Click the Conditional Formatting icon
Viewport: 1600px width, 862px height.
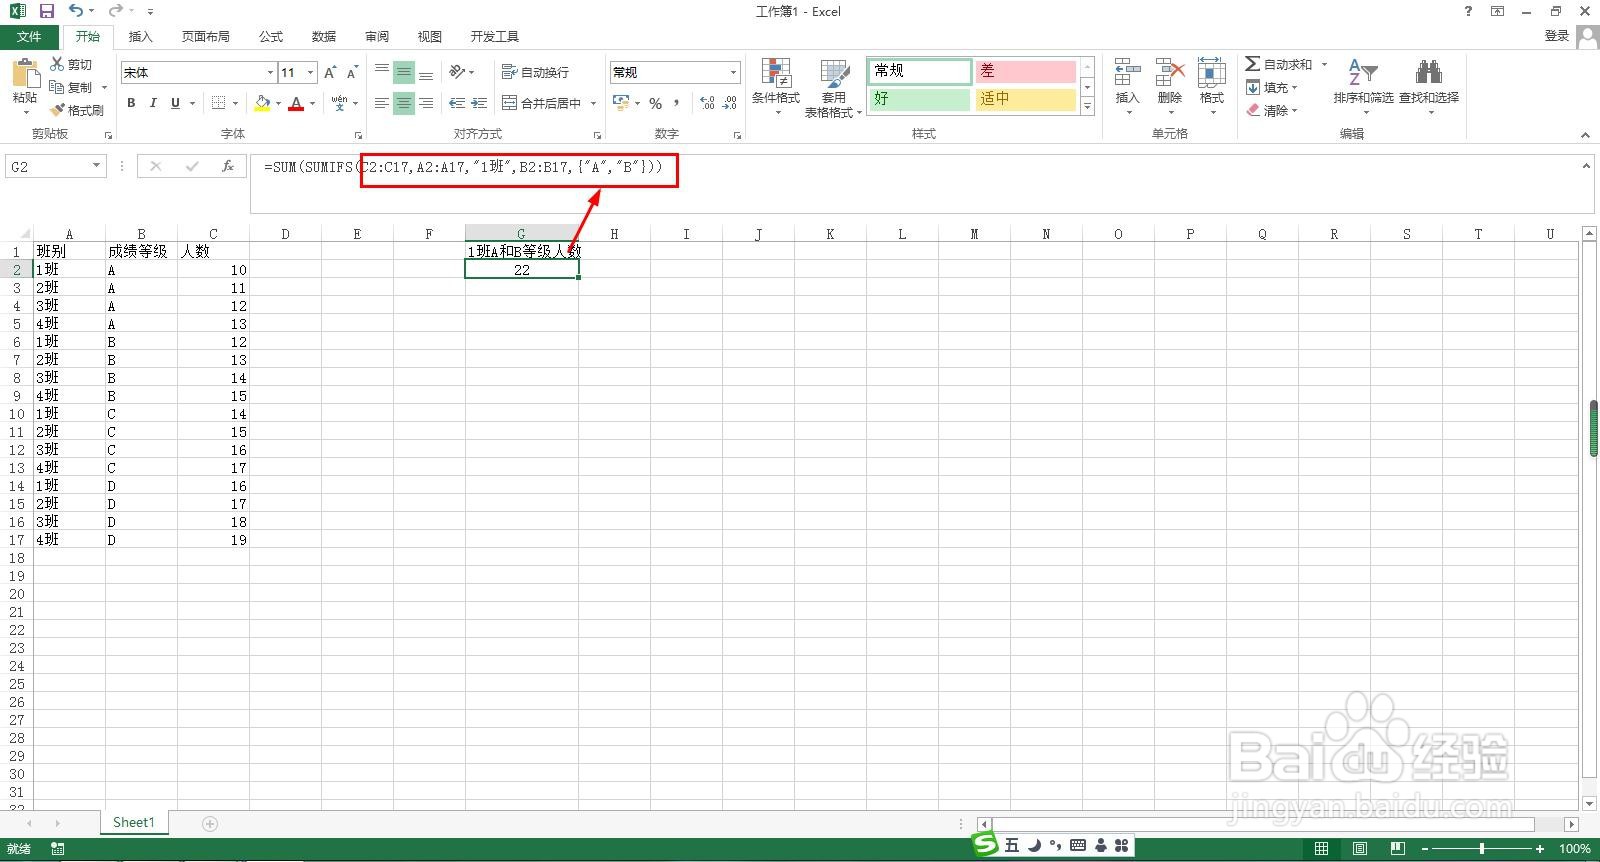[x=776, y=73]
